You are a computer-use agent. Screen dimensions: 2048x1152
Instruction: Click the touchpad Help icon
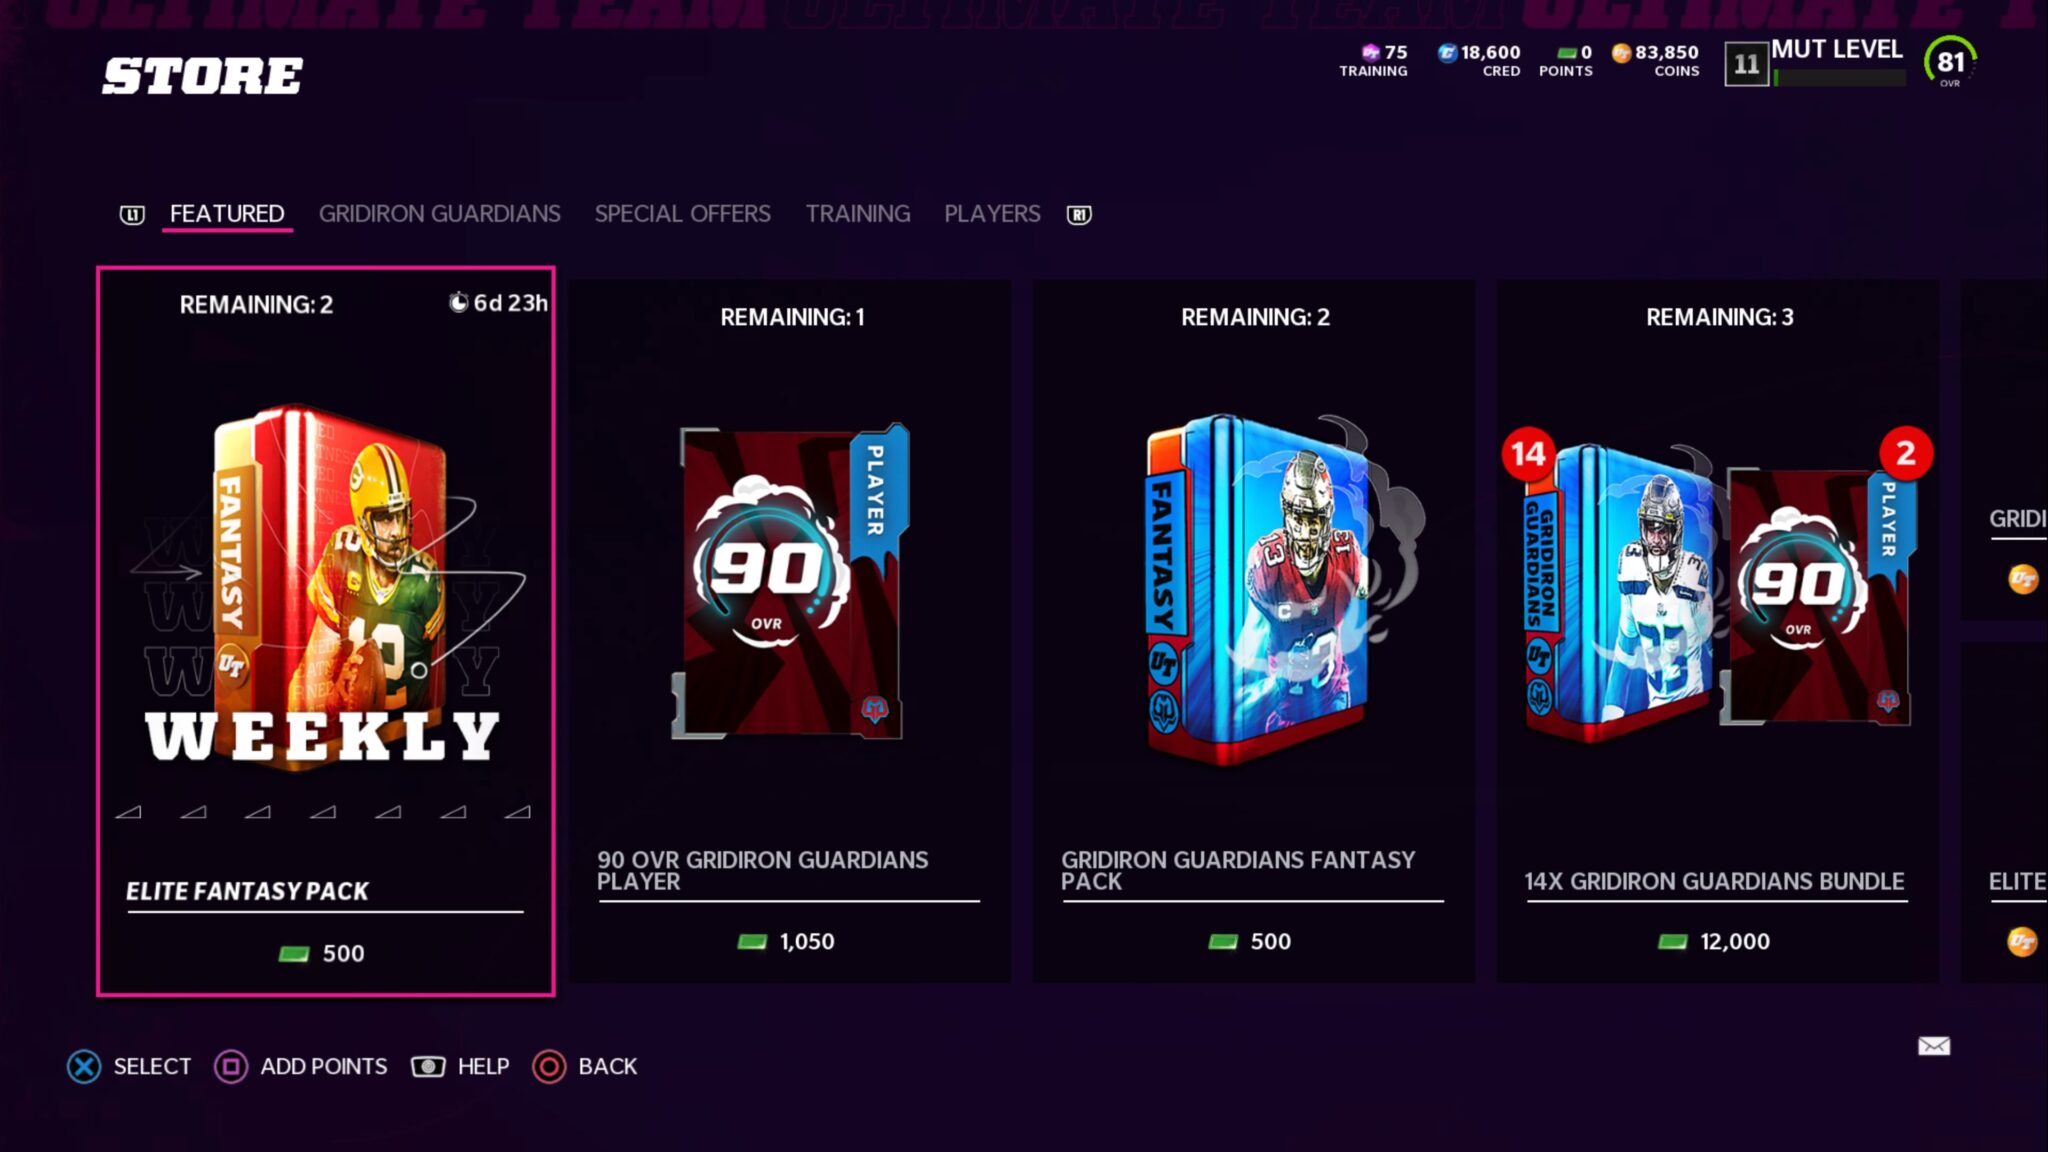coord(428,1067)
